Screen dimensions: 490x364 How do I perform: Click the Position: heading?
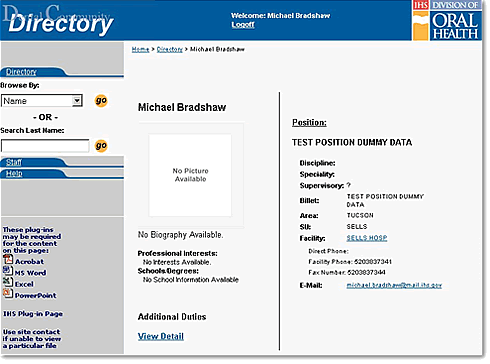coord(309,123)
